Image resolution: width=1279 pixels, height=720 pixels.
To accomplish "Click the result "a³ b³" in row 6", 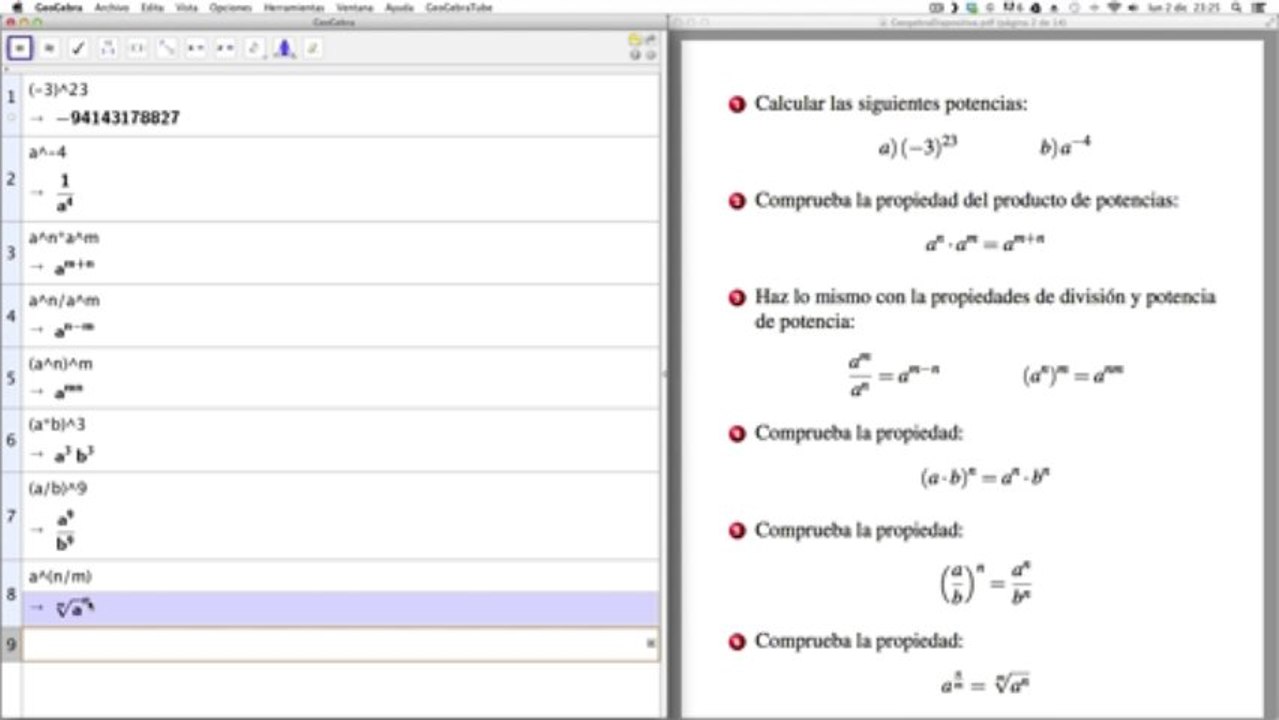I will [74, 455].
